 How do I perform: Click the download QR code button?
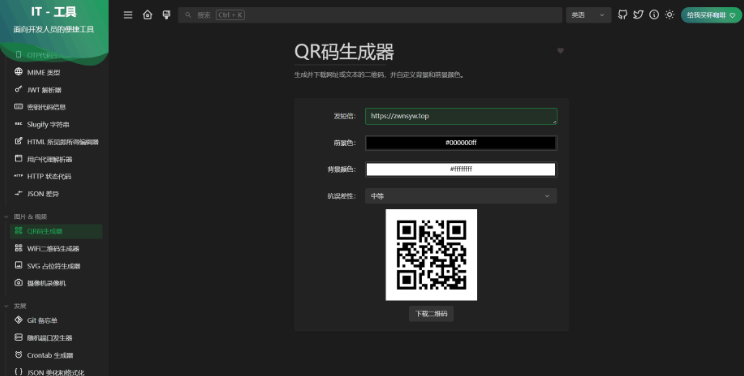431,314
